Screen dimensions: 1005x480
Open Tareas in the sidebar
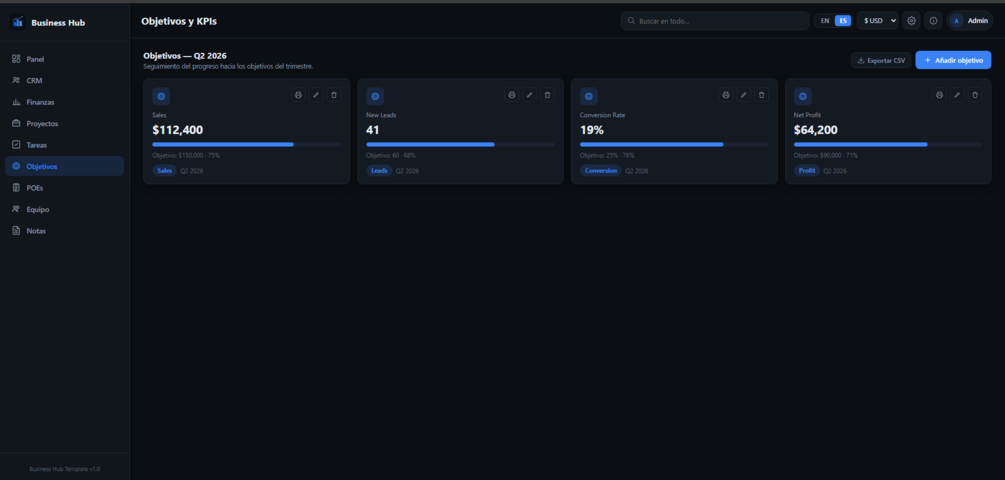click(x=64, y=145)
